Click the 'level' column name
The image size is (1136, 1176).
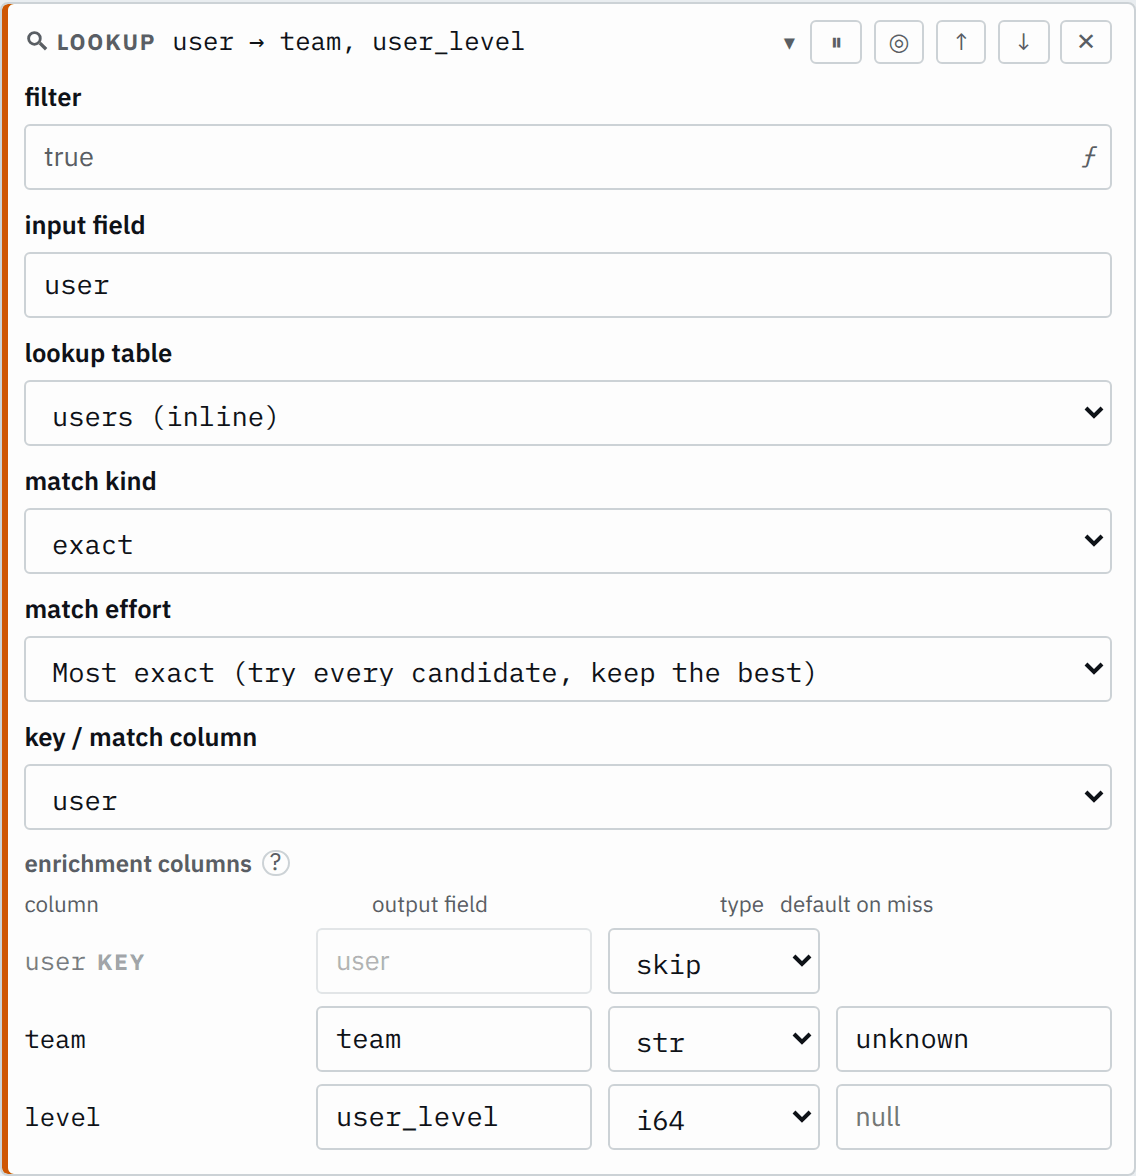point(62,1118)
